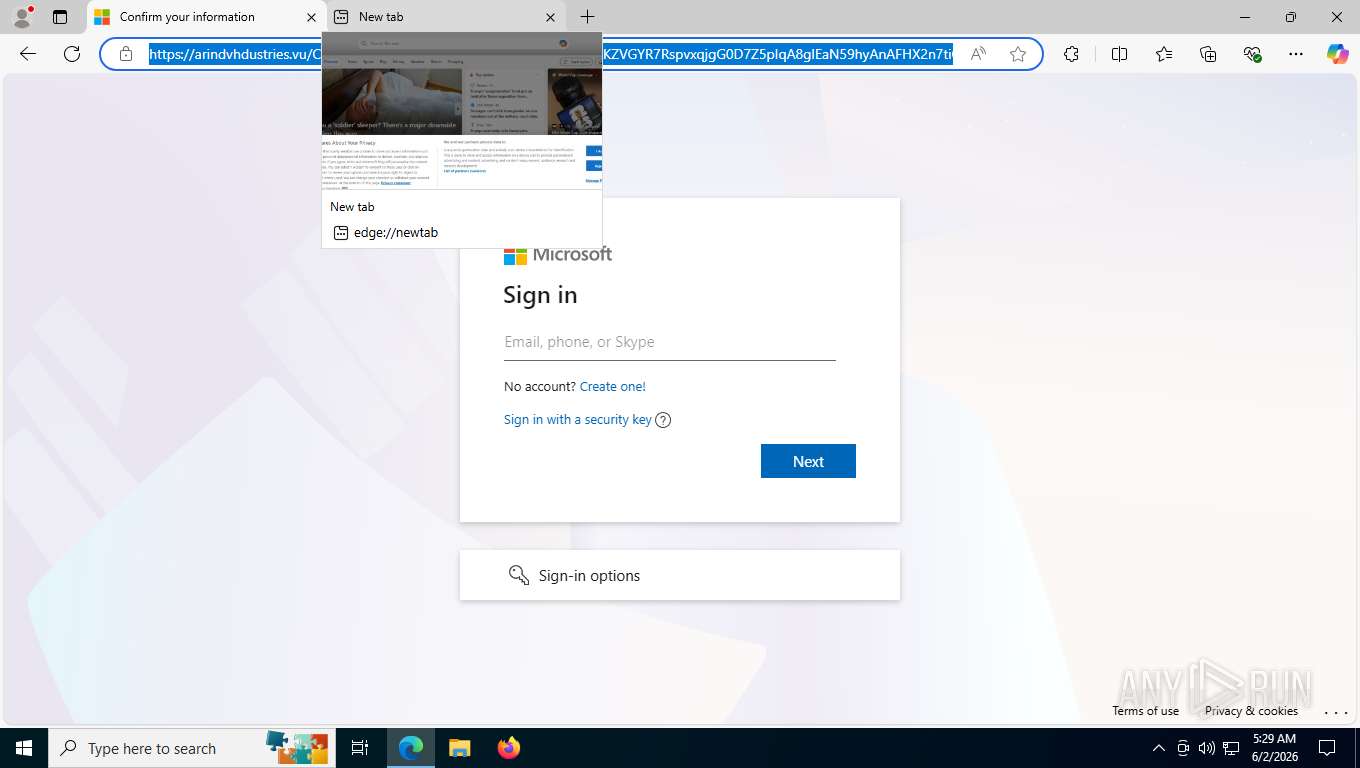Open the Windows Start menu

pos(24,748)
